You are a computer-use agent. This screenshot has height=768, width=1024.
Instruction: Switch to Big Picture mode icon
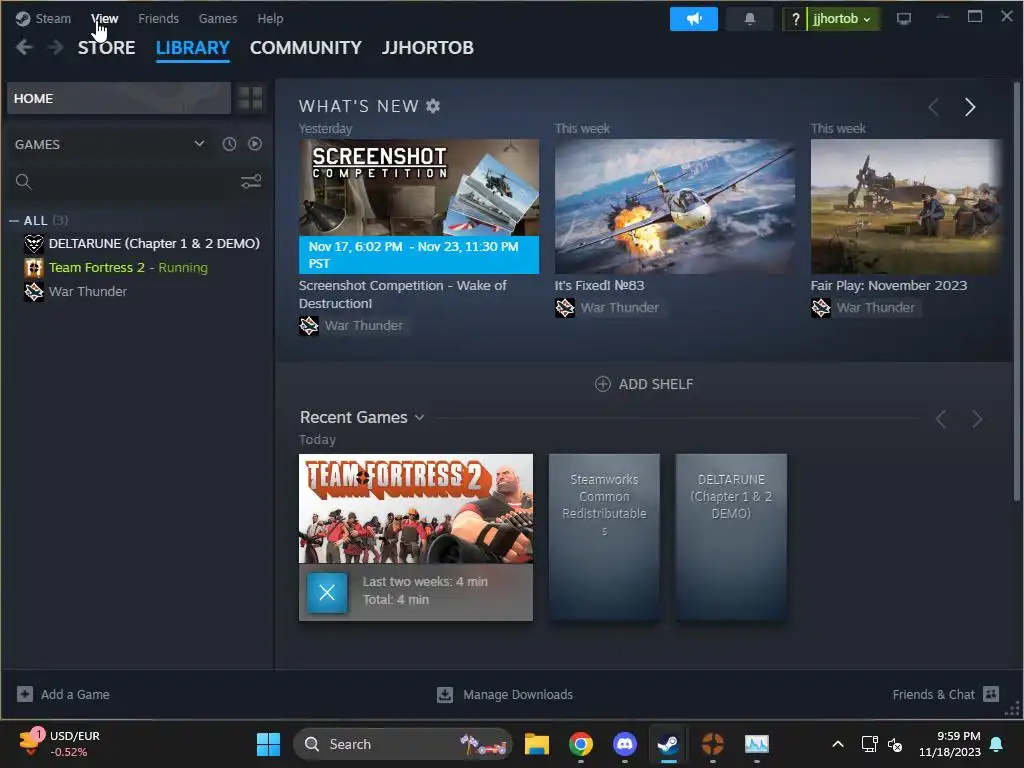point(904,19)
